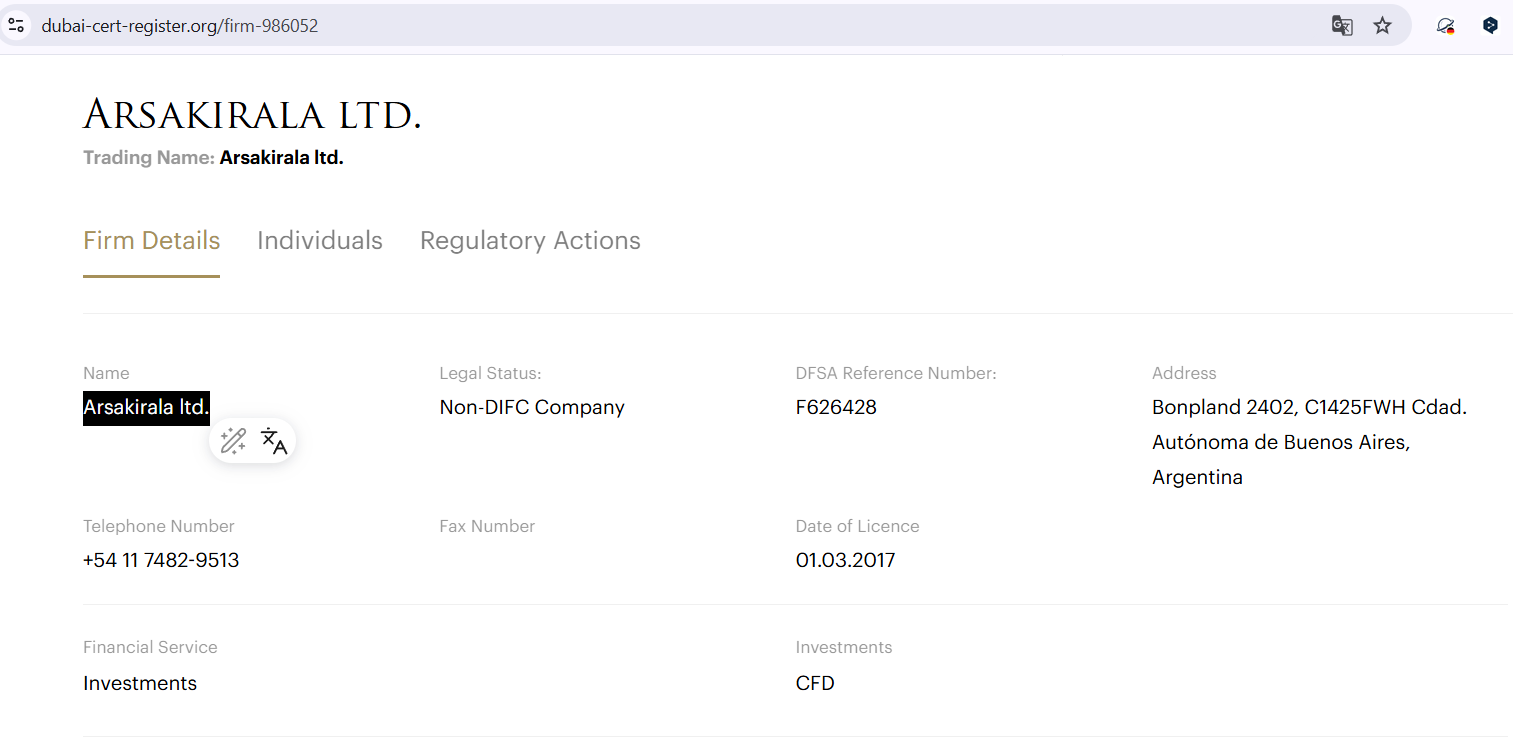Image resolution: width=1513 pixels, height=754 pixels.
Task: Bookmark this page with the star icon
Action: click(x=1382, y=26)
